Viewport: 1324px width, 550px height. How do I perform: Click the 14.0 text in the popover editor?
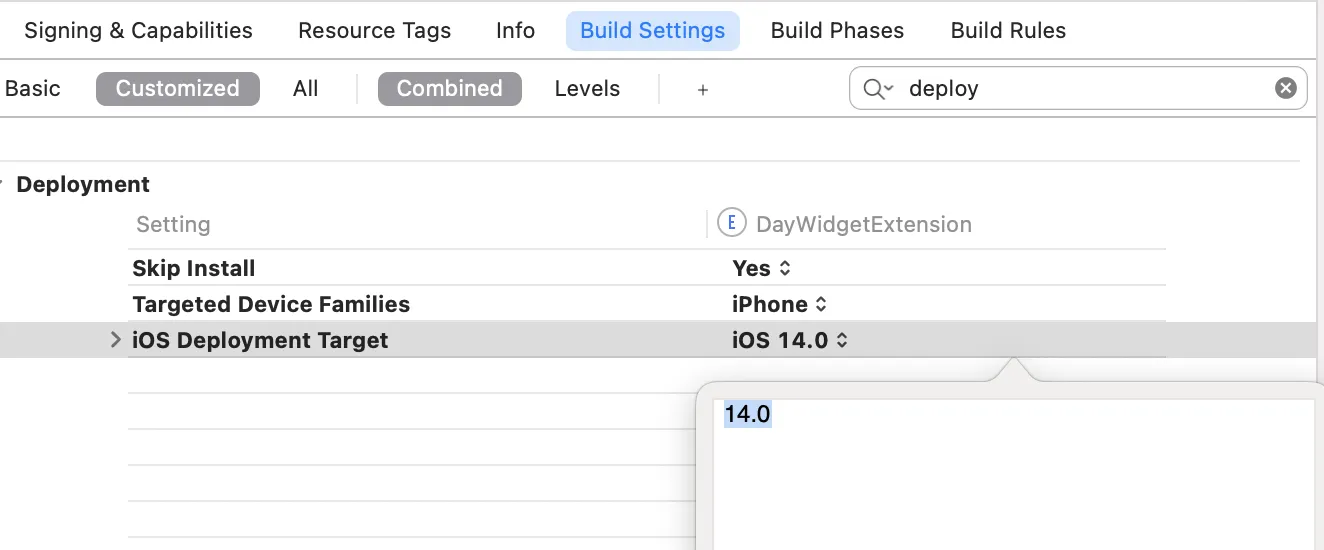click(748, 414)
